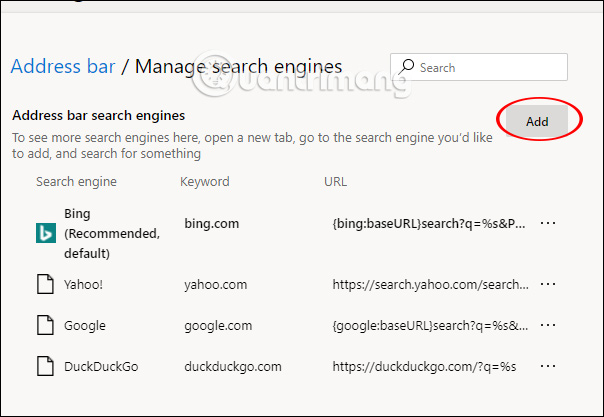Image resolution: width=604 pixels, height=417 pixels.
Task: Click the Manage search engines title
Action: [238, 67]
